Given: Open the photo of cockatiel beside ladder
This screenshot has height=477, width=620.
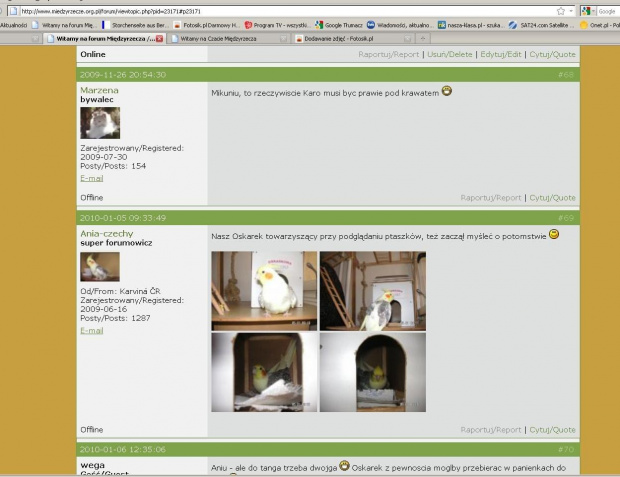Looking at the screenshot, I should click(373, 291).
